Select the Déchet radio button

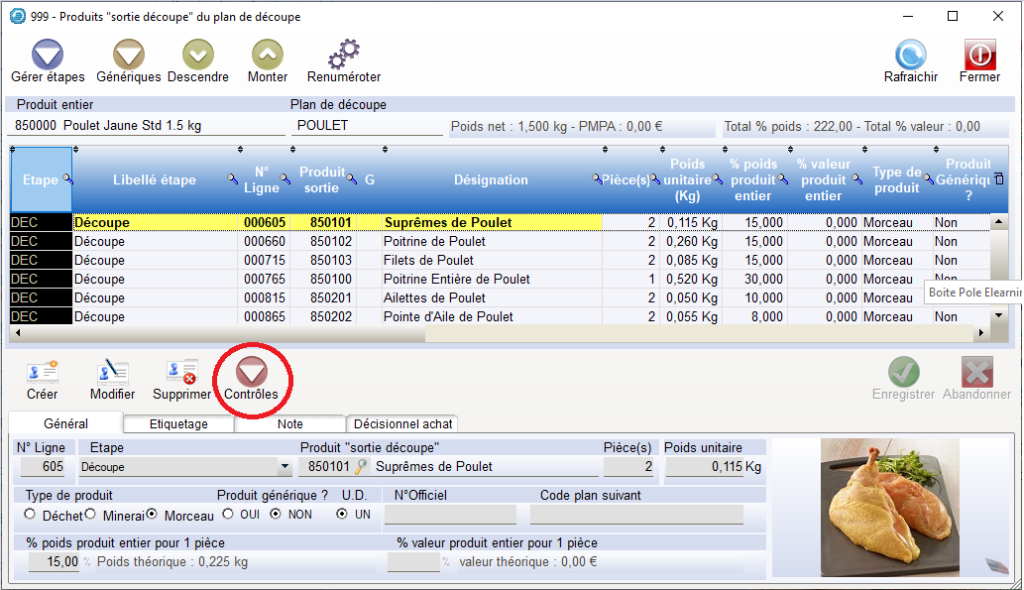coord(32,515)
